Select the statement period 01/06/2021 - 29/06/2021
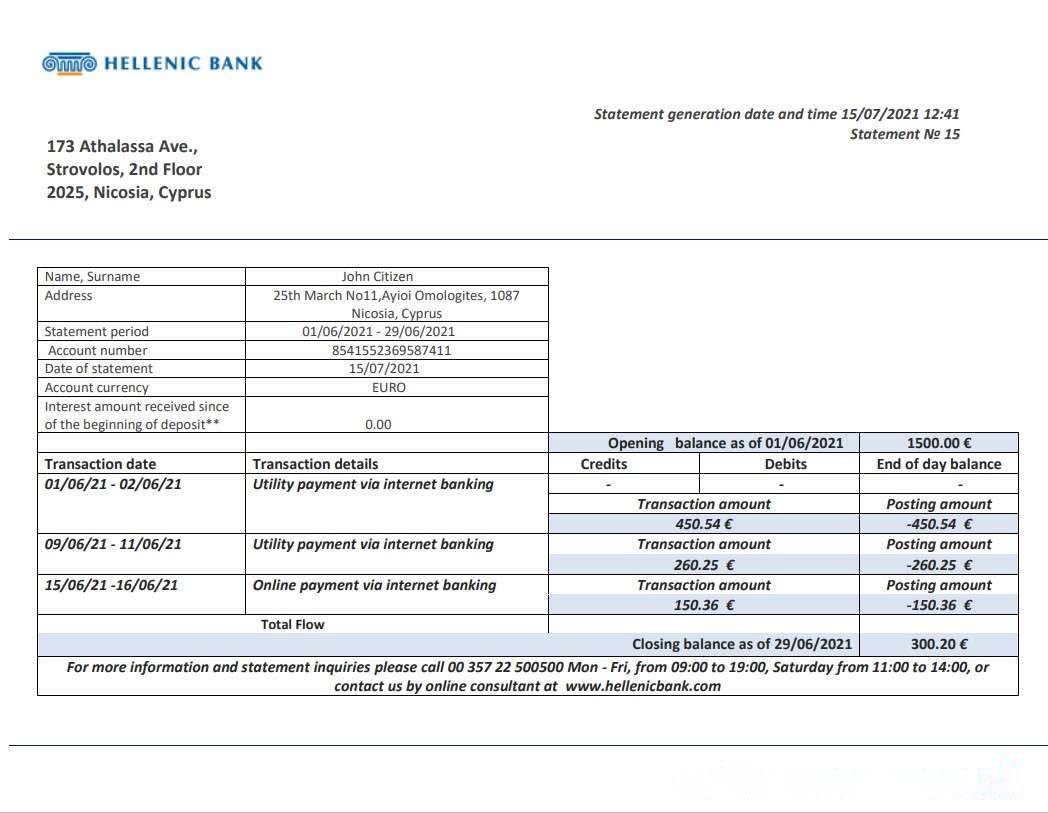Screen dimensions: 1048x813 tap(378, 331)
